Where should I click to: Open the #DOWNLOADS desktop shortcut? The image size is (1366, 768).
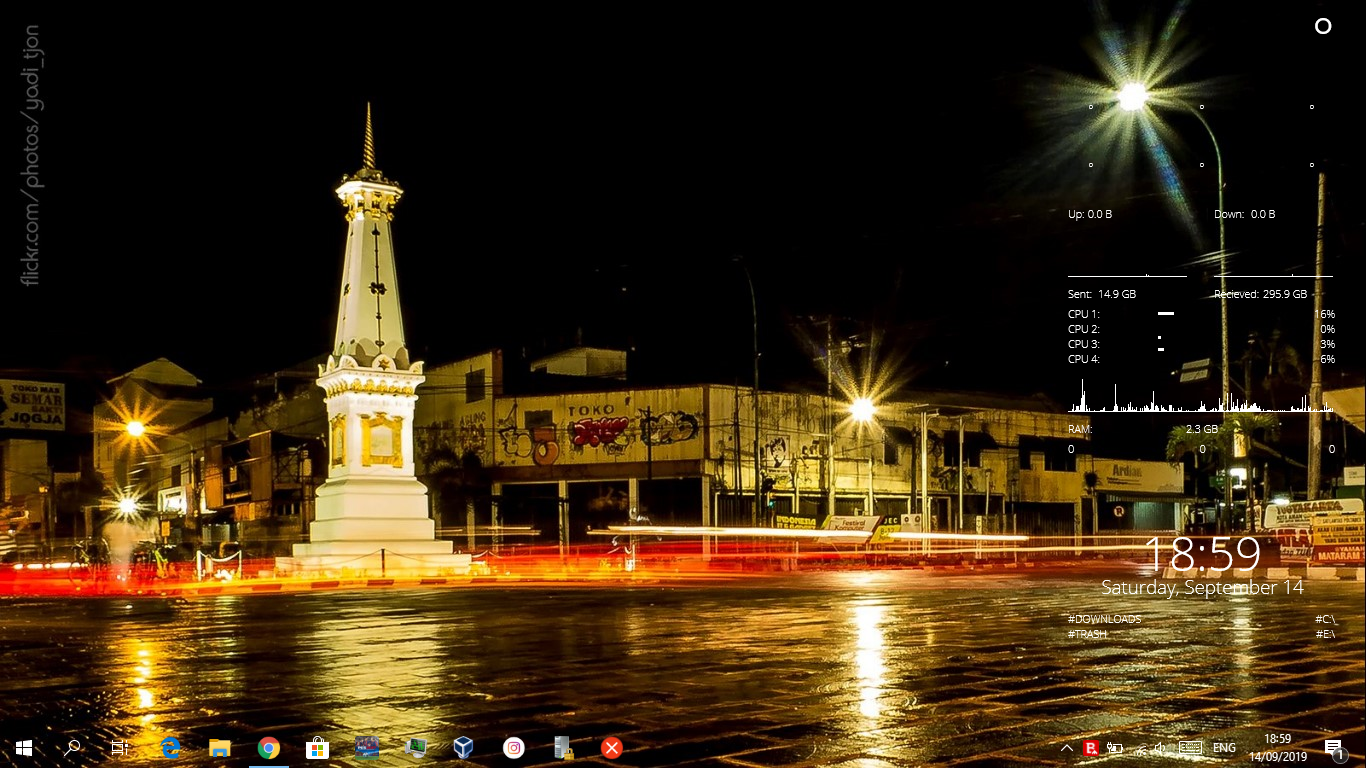click(x=1104, y=619)
